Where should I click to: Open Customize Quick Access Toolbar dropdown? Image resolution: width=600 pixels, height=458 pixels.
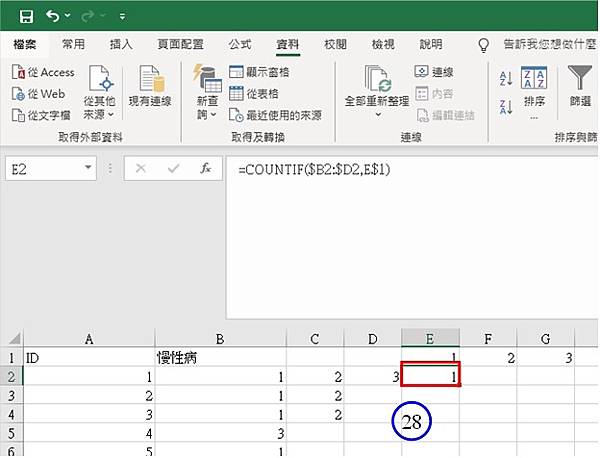coord(122,16)
